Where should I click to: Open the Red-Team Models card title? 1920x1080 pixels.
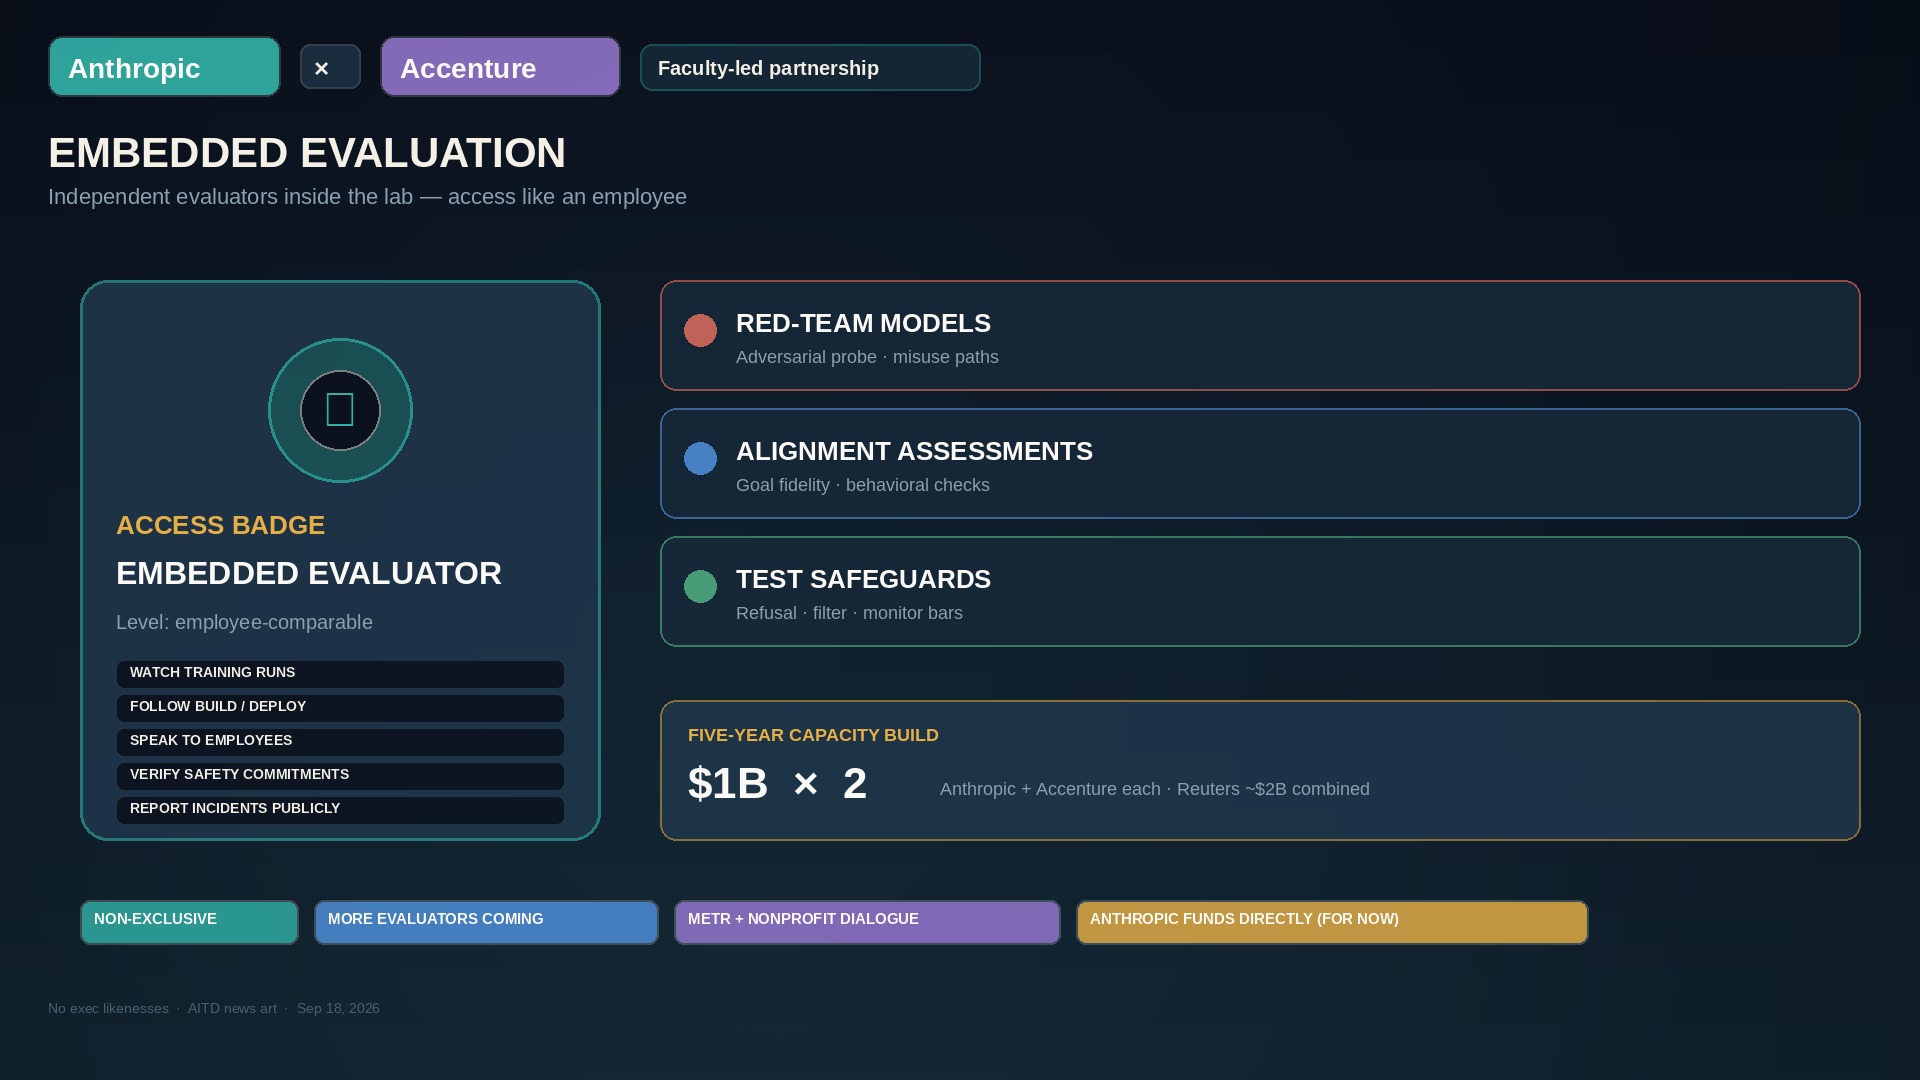point(863,323)
